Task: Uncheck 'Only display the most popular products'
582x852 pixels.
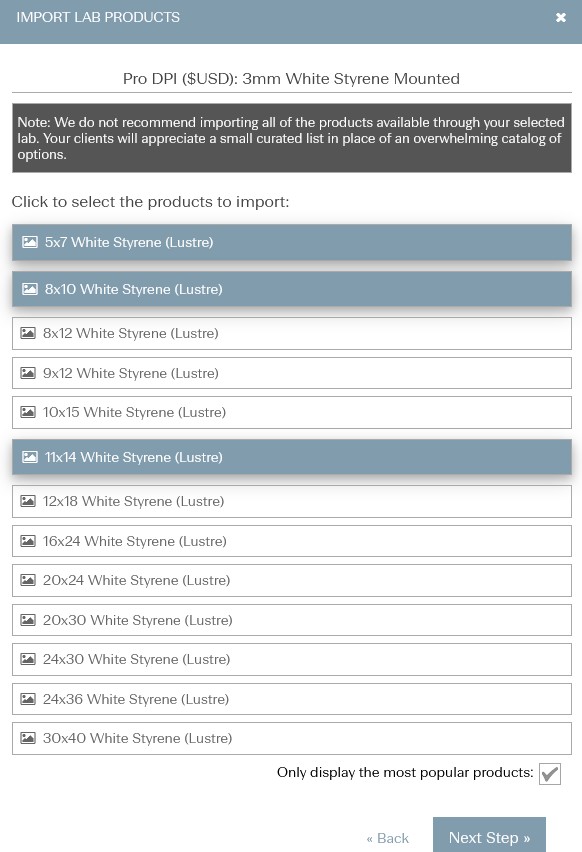Action: pos(549,774)
